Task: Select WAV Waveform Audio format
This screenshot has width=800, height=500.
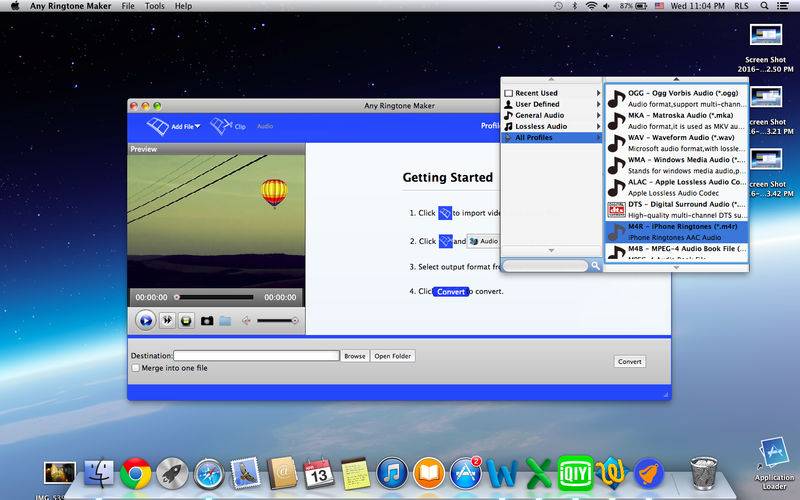Action: click(x=677, y=143)
